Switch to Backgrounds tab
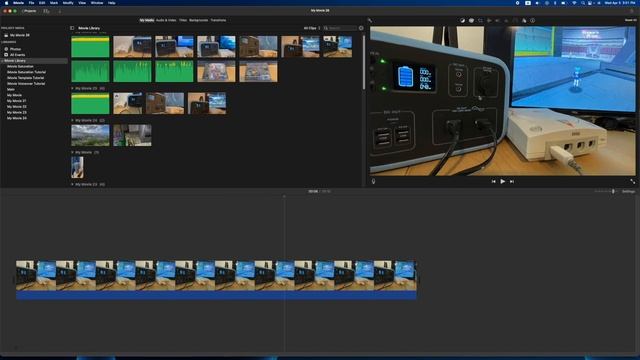This screenshot has width=640, height=360. coord(198,20)
